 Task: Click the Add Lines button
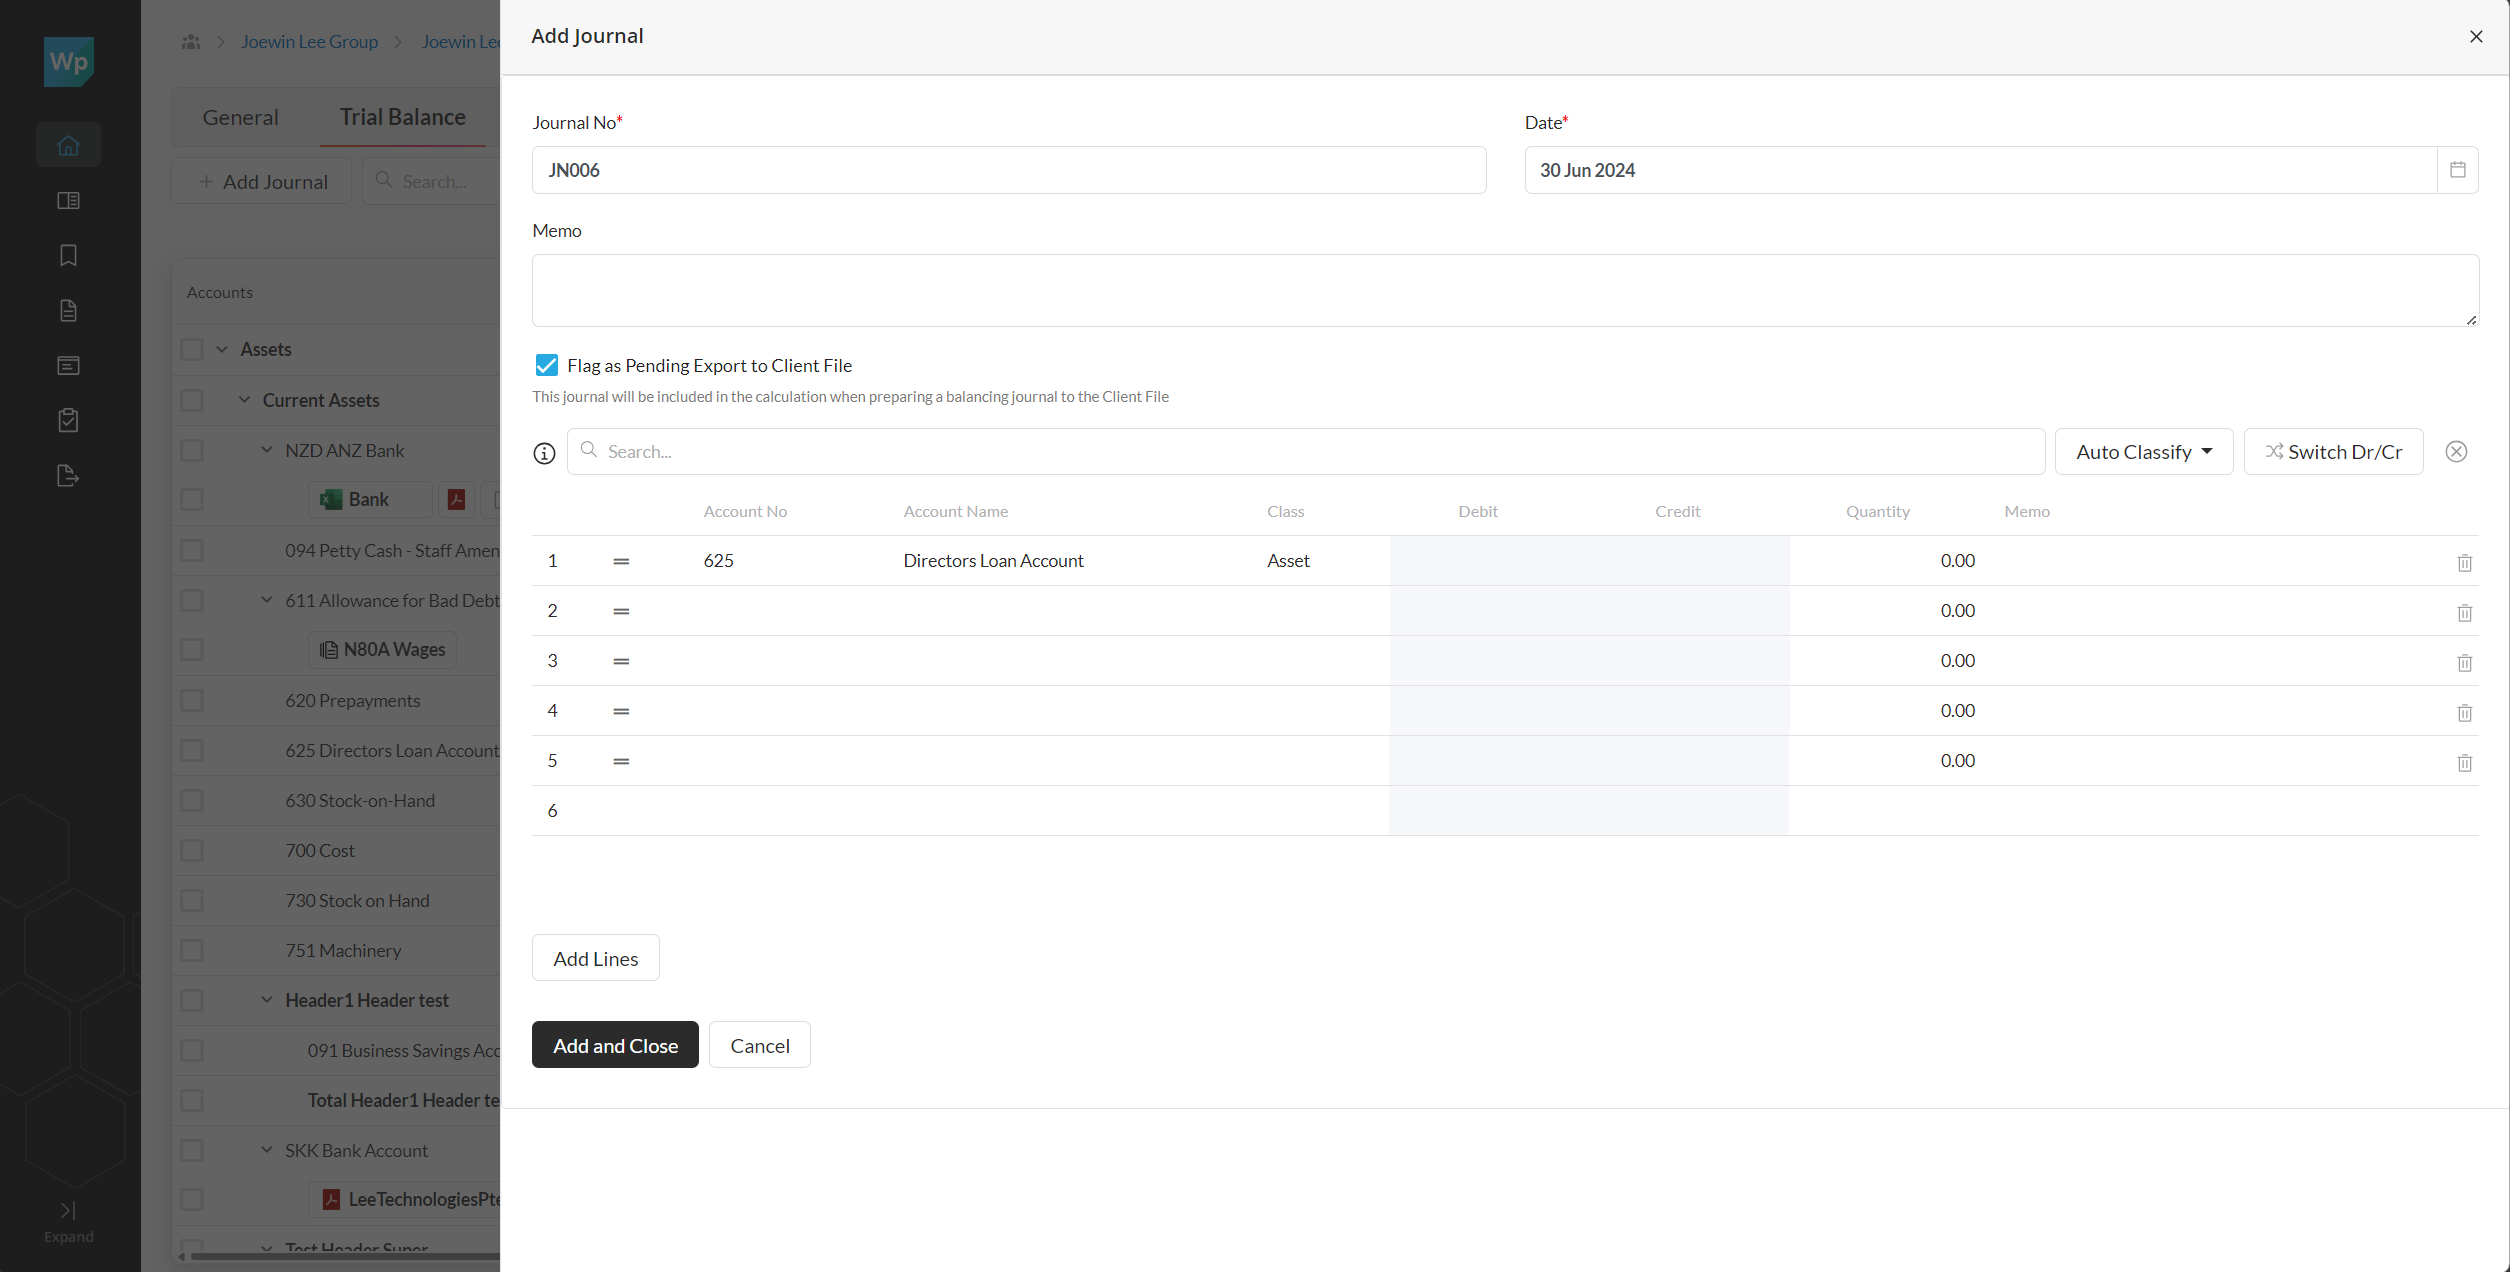595,958
